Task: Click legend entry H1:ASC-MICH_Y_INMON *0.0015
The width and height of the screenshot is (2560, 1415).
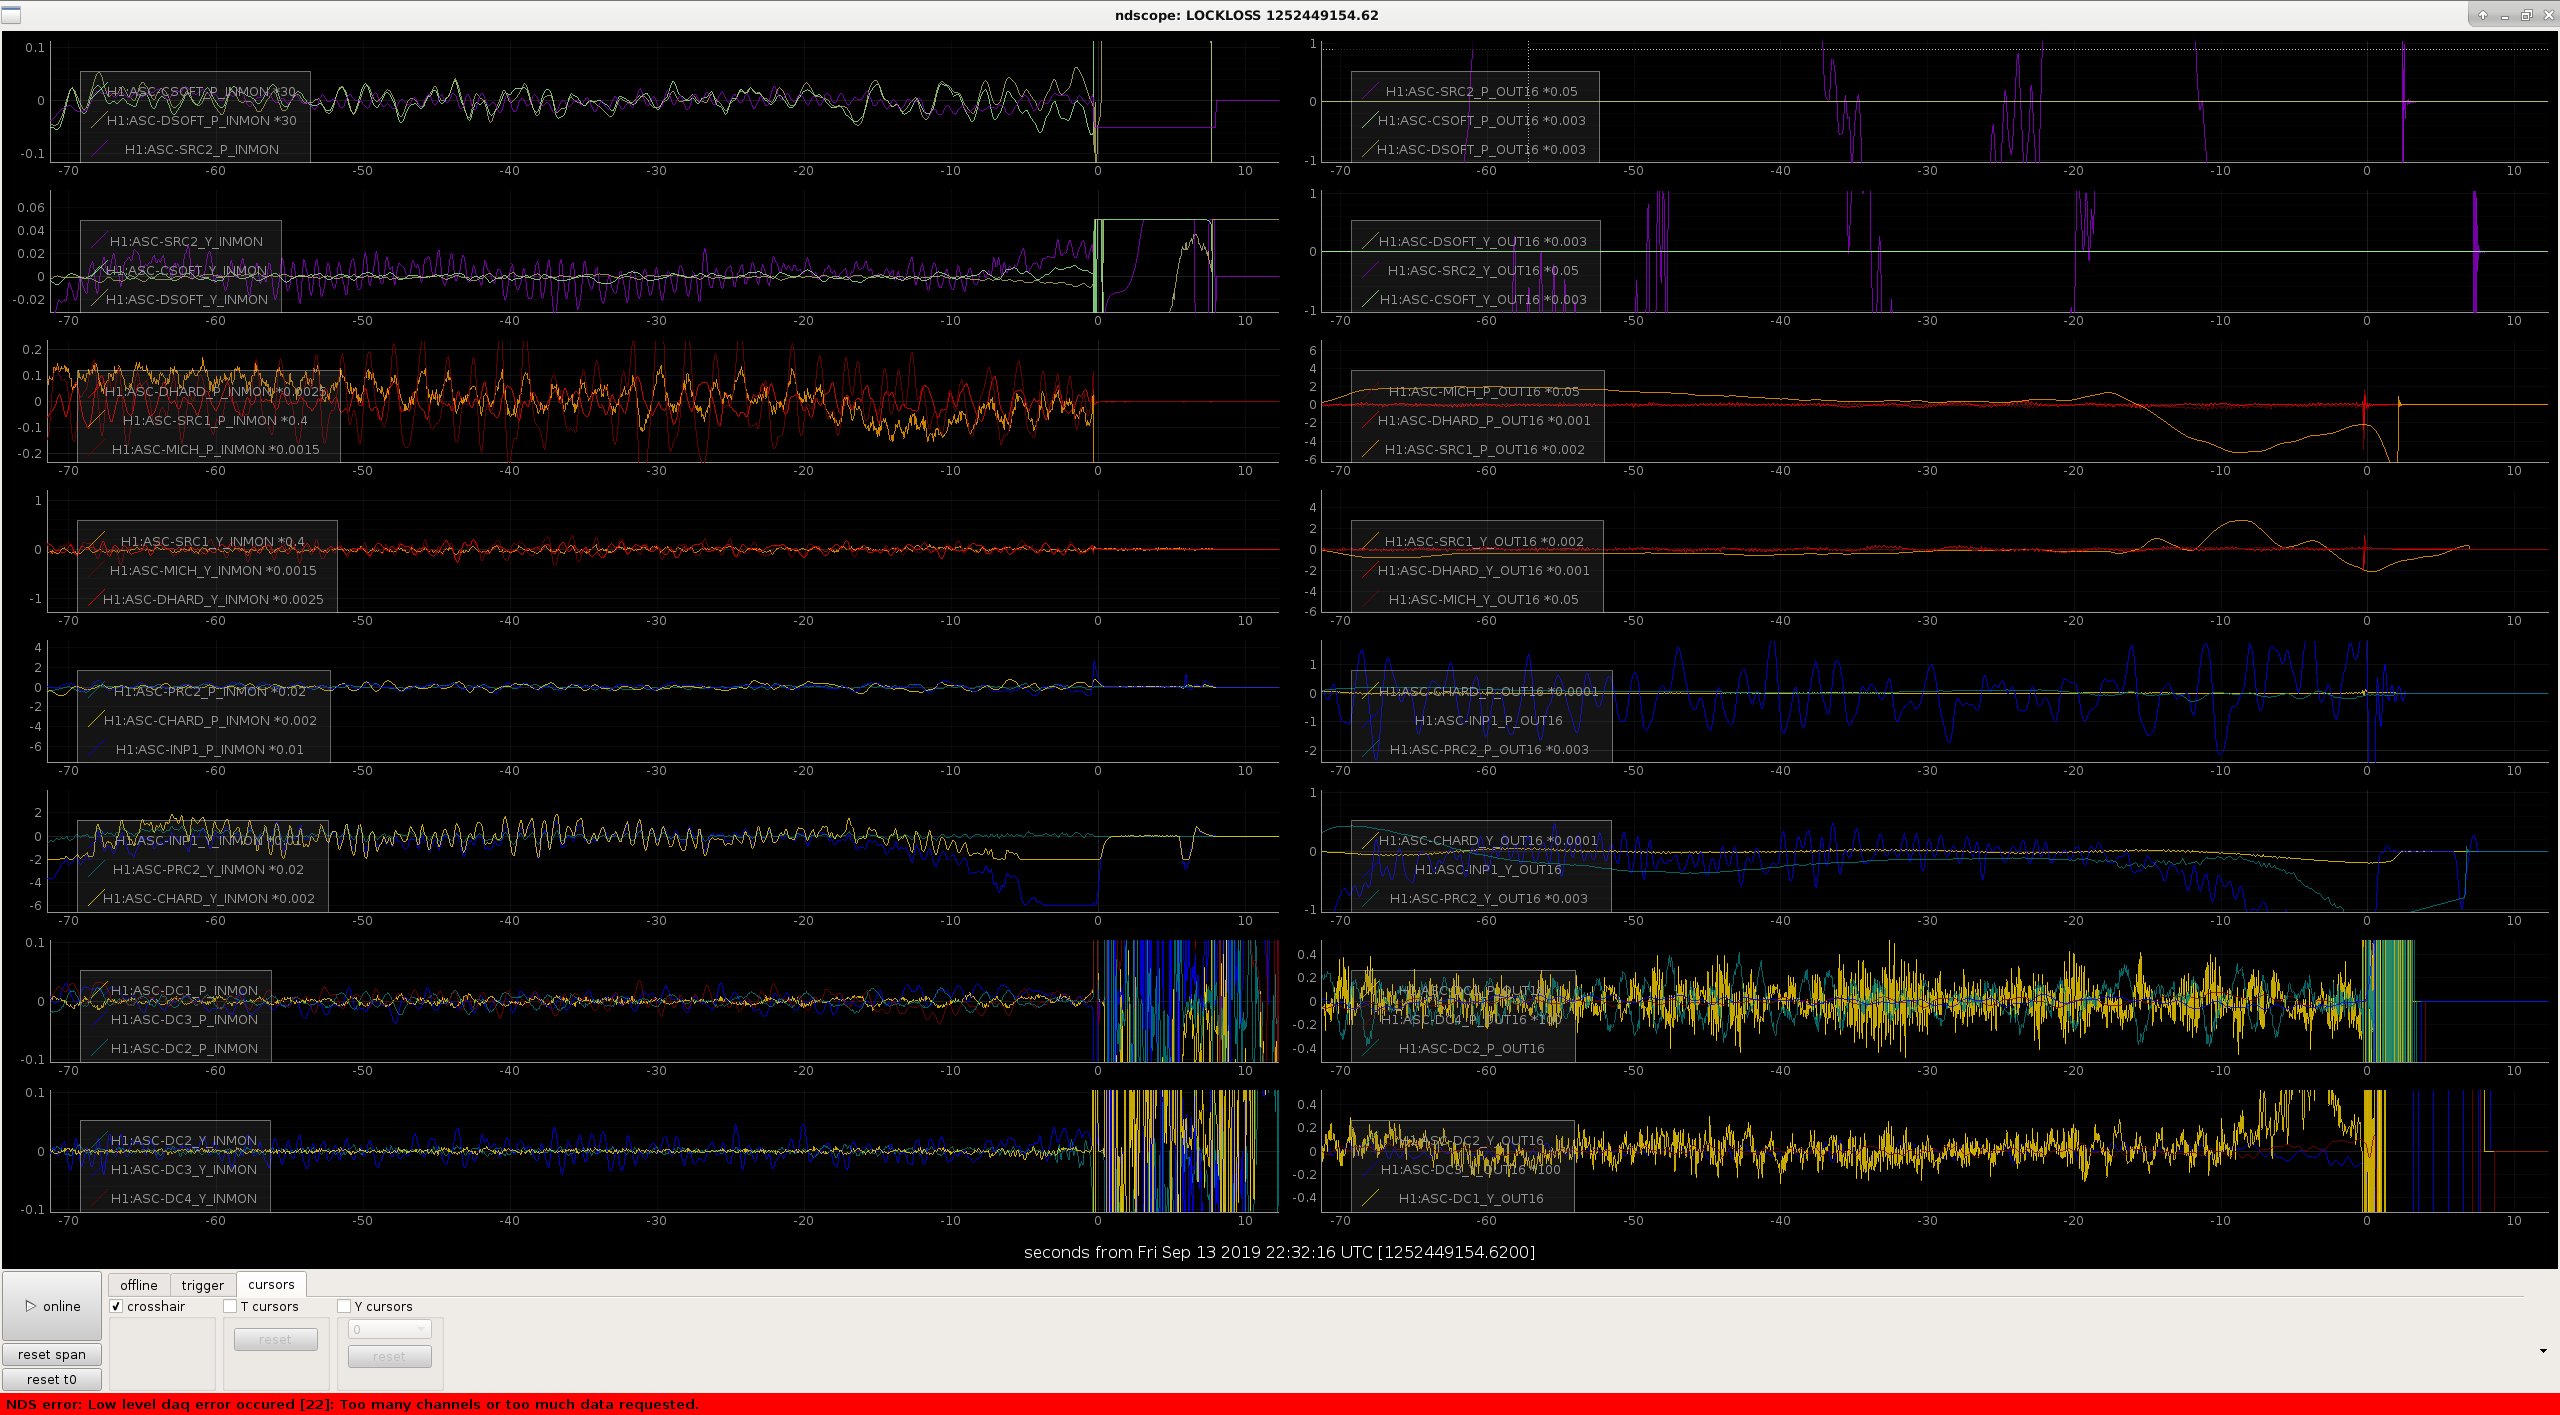Action: 213,570
